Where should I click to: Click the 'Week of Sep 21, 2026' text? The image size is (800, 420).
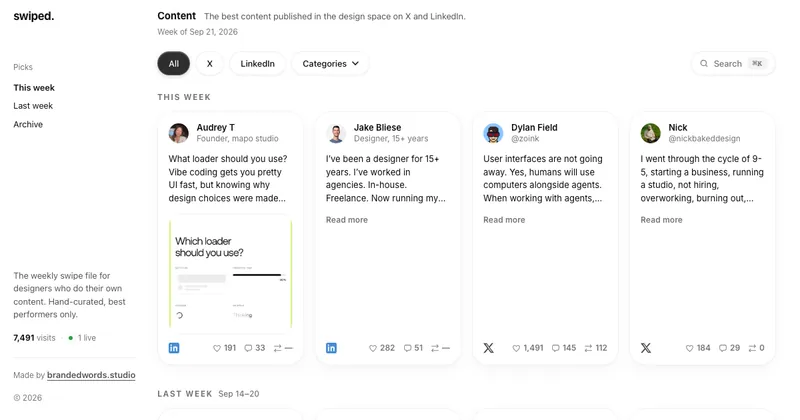click(197, 32)
